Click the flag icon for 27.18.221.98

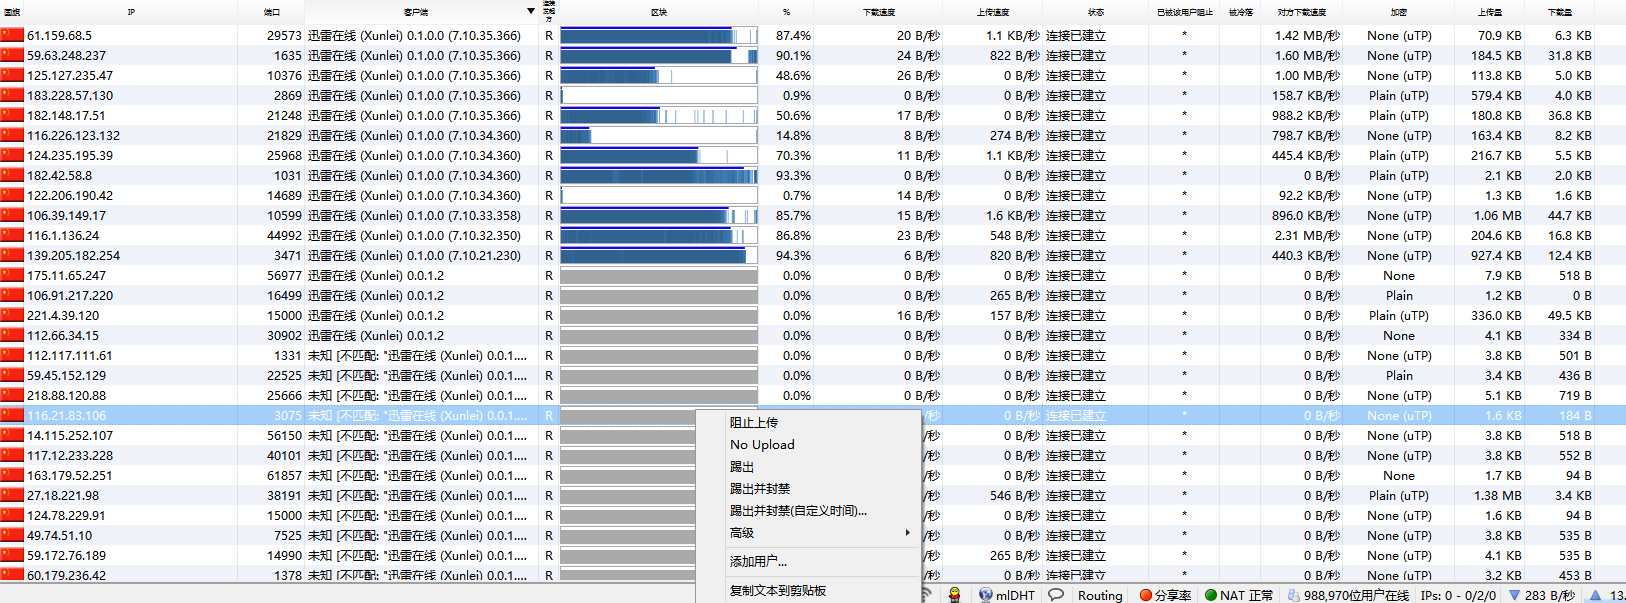click(x=12, y=495)
